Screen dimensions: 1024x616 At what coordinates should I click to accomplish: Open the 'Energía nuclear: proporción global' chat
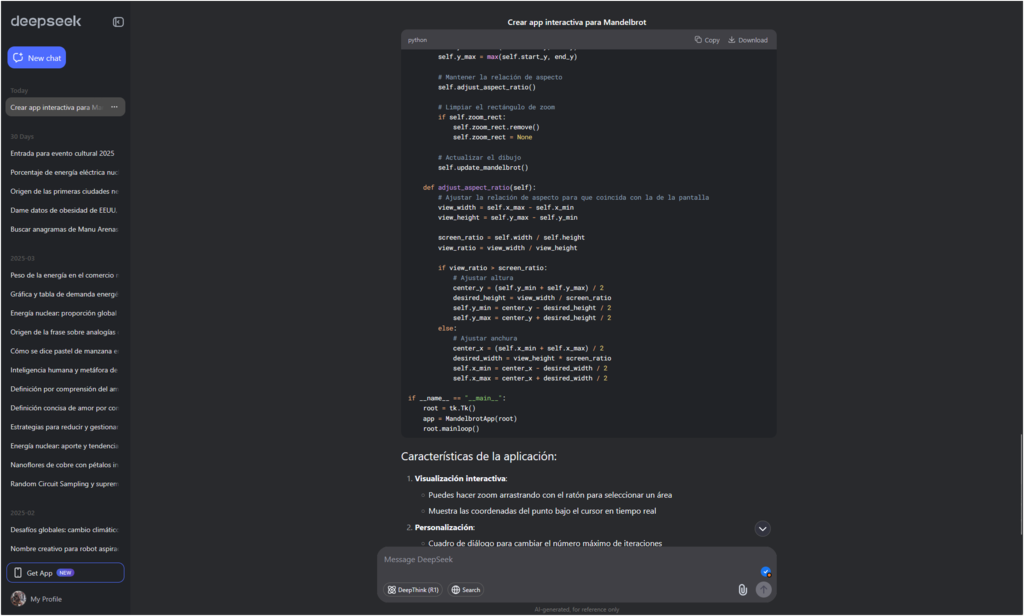pyautogui.click(x=62, y=313)
